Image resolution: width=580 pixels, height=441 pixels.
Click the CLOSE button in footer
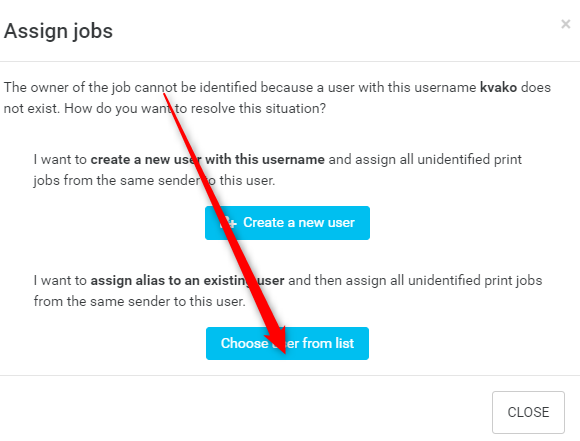pyautogui.click(x=528, y=412)
